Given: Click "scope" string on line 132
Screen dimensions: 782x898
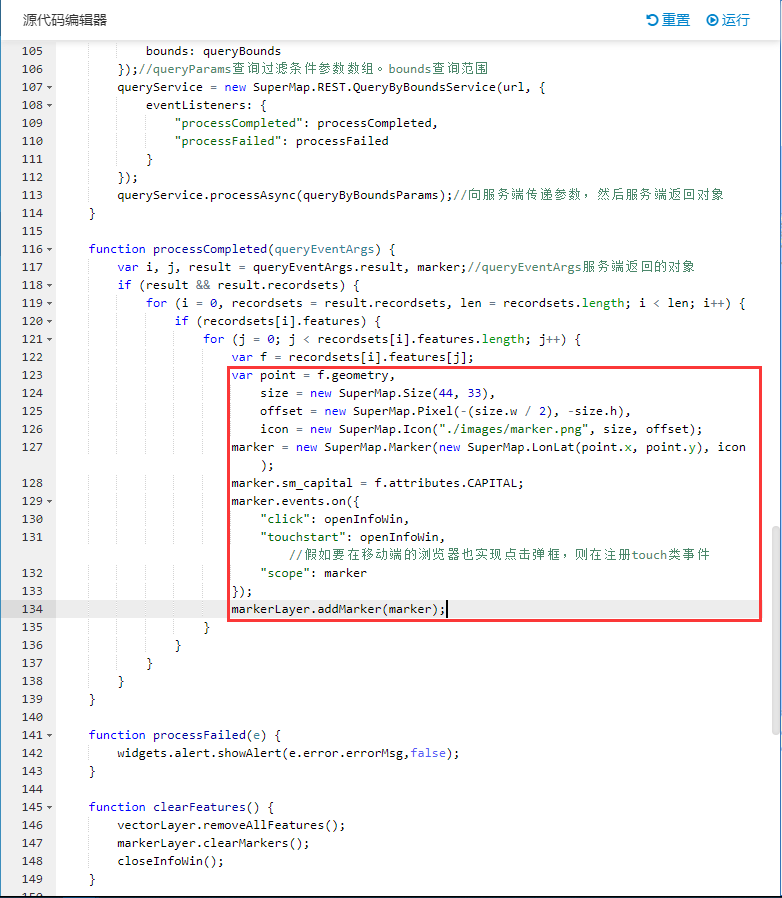Looking at the screenshot, I should [x=285, y=573].
